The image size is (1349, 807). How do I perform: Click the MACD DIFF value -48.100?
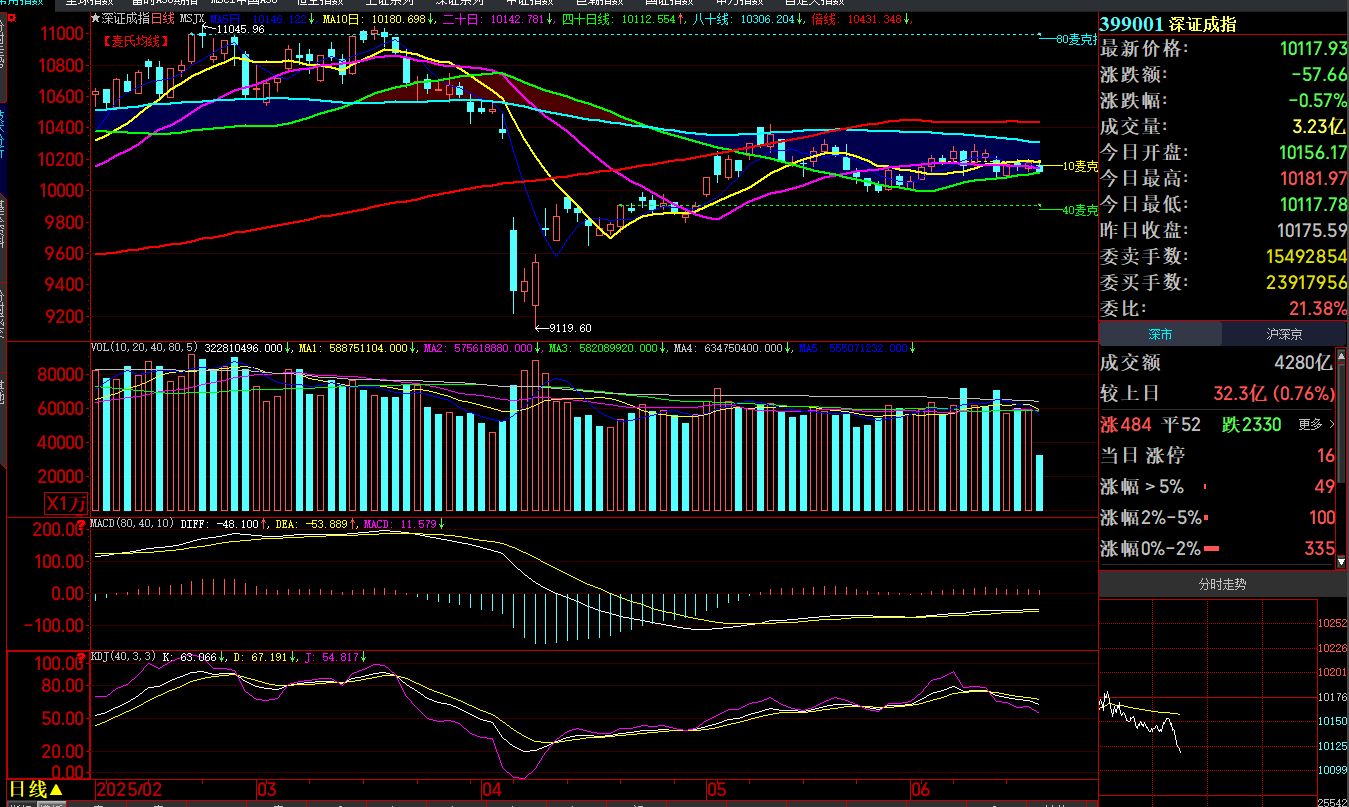click(240, 523)
